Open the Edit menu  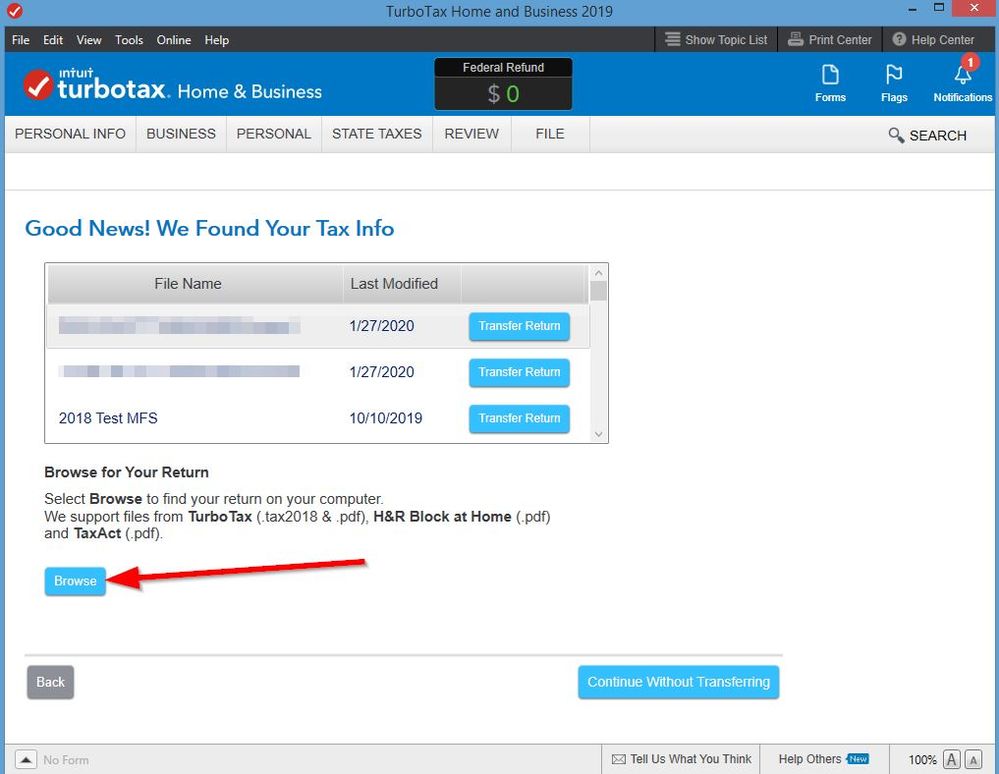(x=53, y=39)
